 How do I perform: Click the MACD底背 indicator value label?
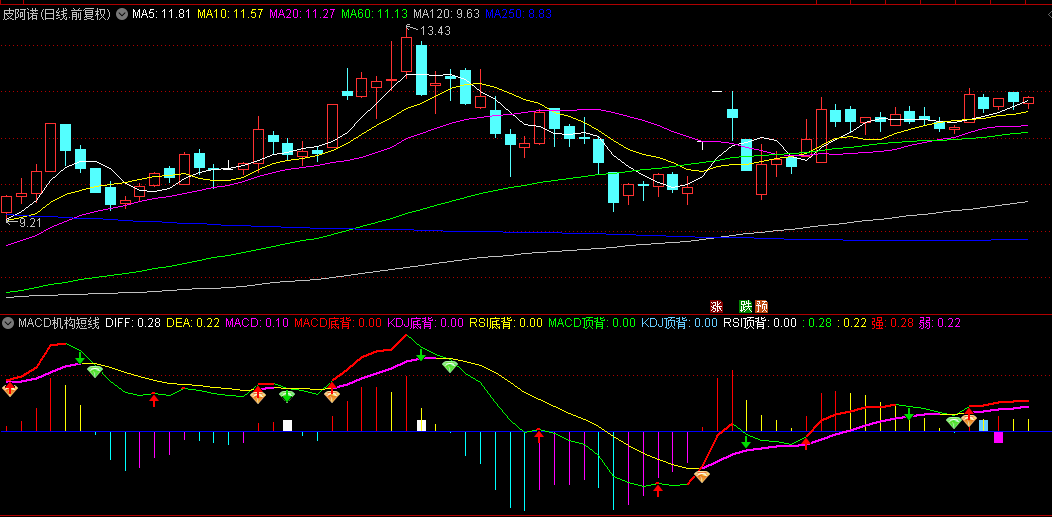tap(337, 323)
